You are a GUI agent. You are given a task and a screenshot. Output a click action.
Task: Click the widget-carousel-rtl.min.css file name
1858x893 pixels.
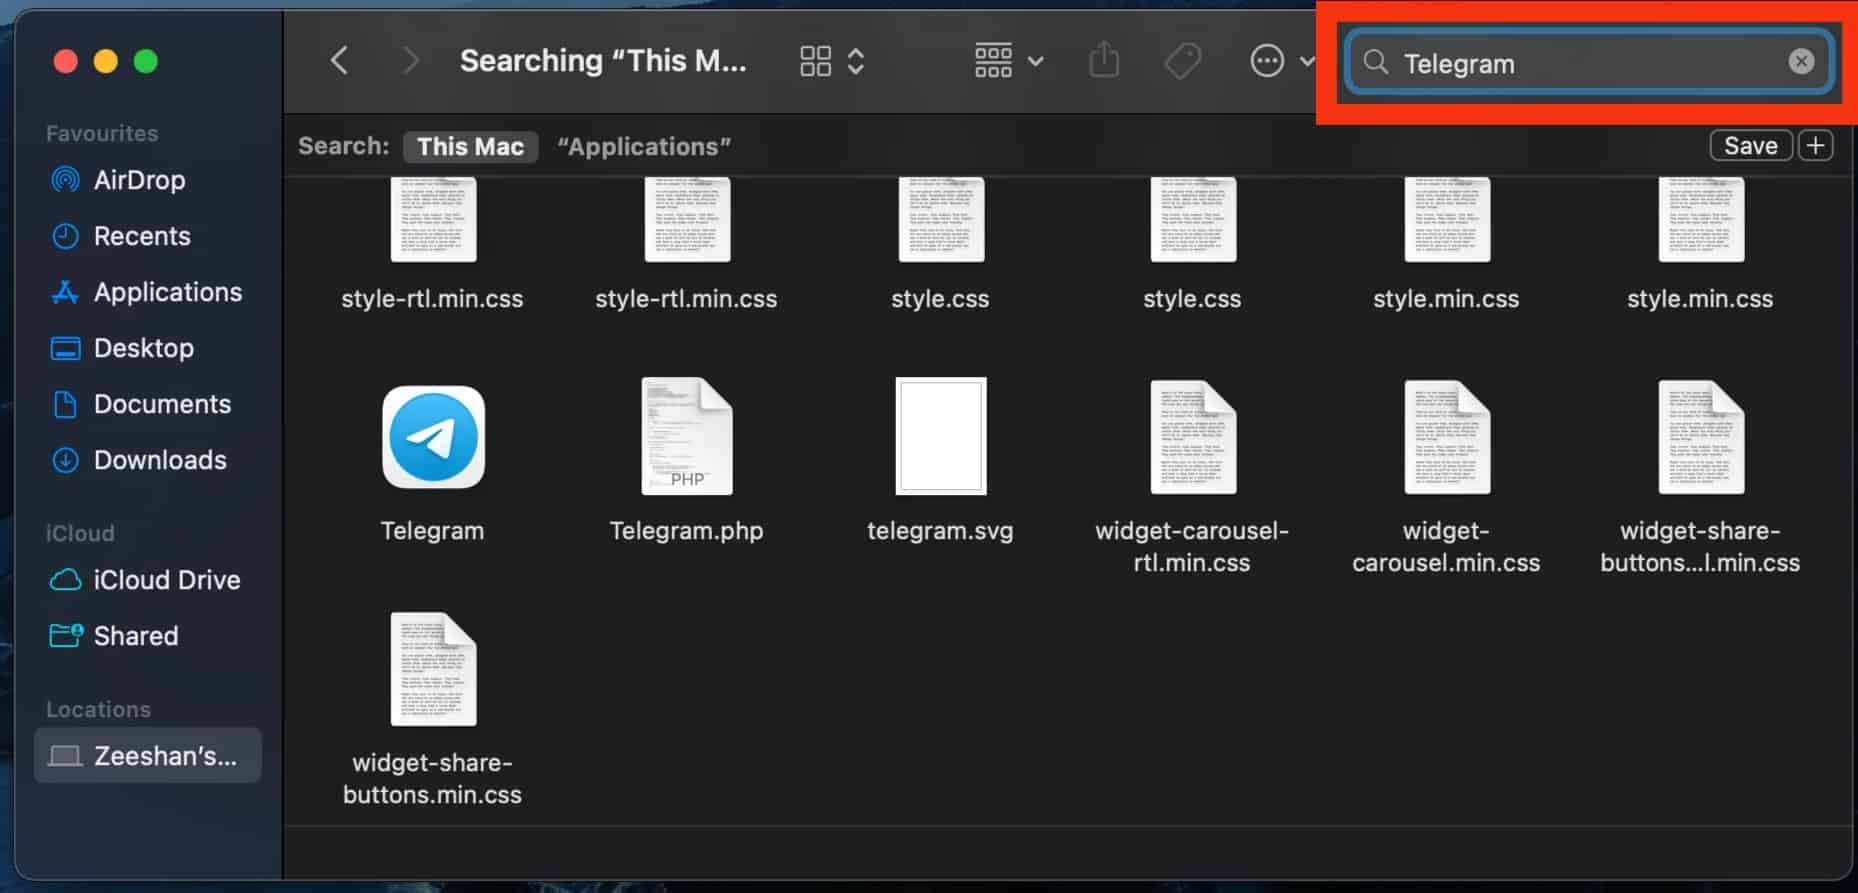1192,547
